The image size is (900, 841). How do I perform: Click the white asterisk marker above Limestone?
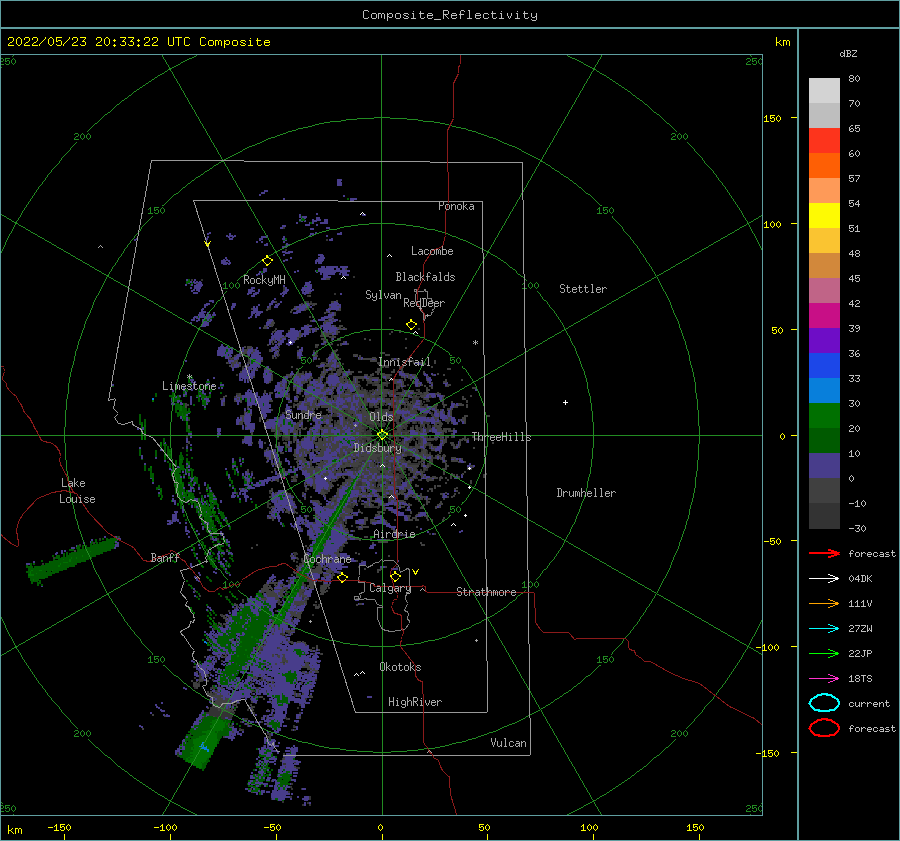[189, 377]
